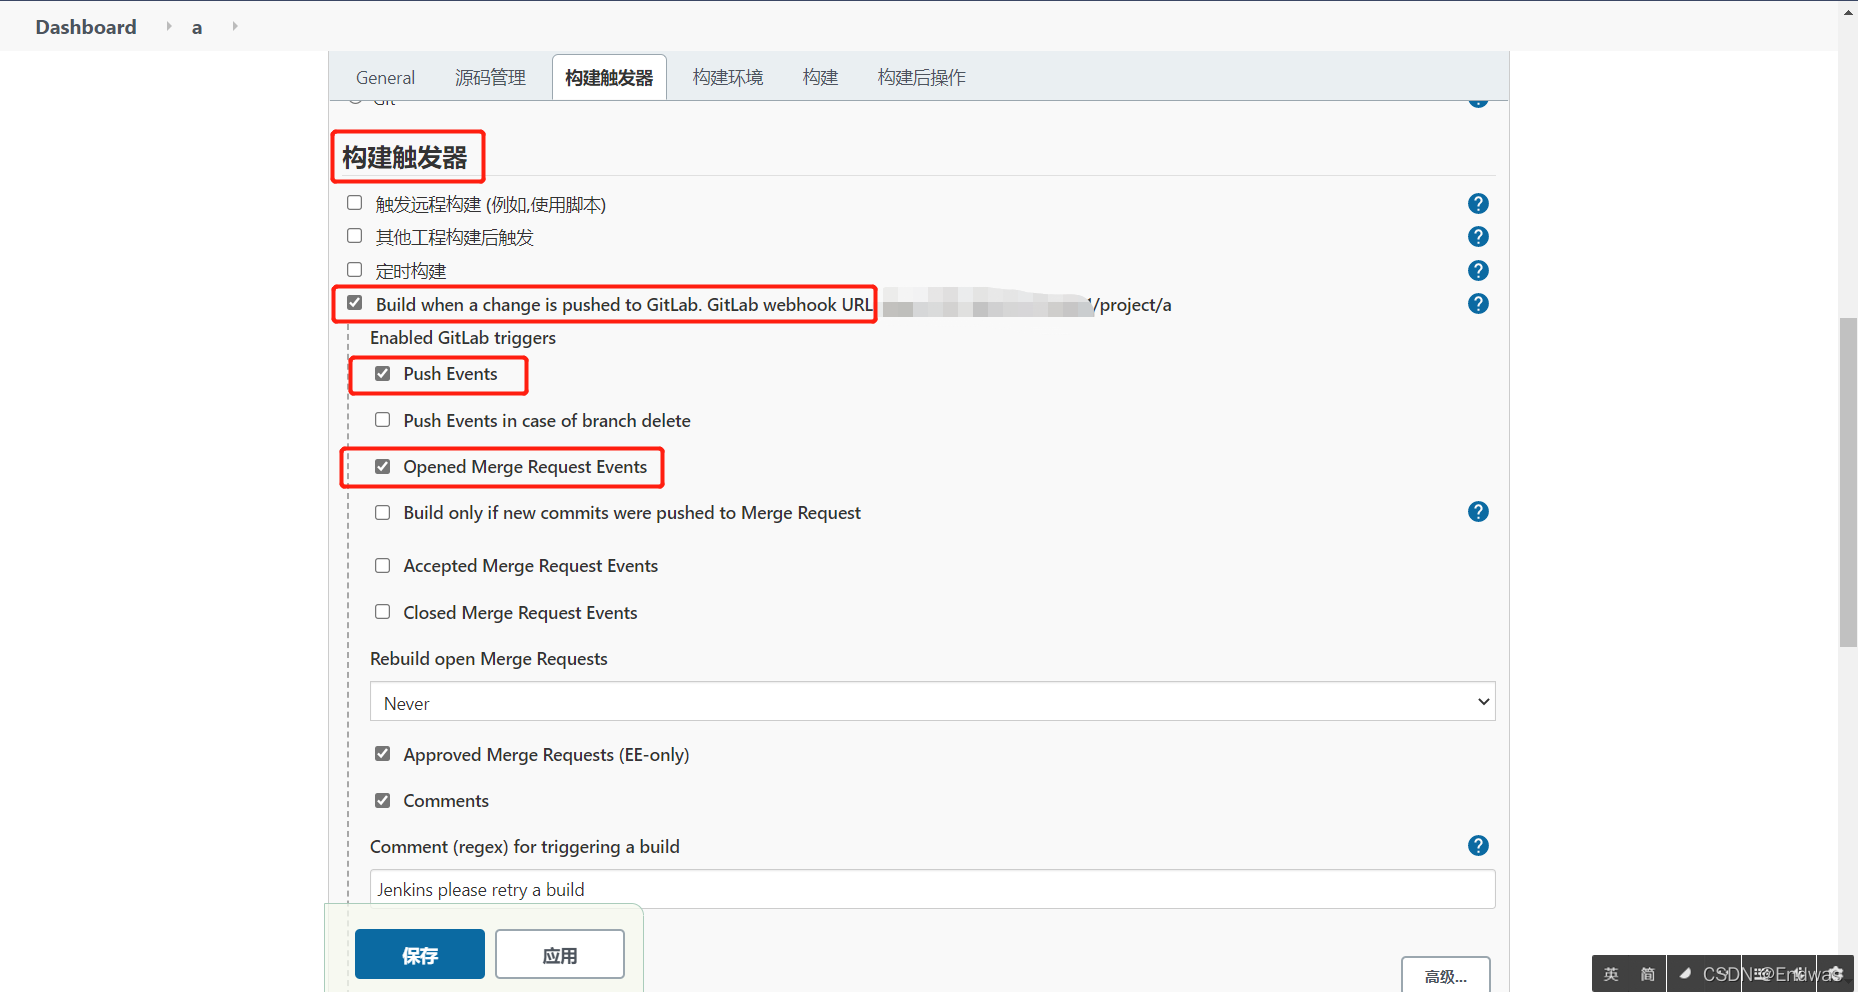Open the Rebuild open Merge Requests dropdown
The height and width of the screenshot is (992, 1858).
932,702
